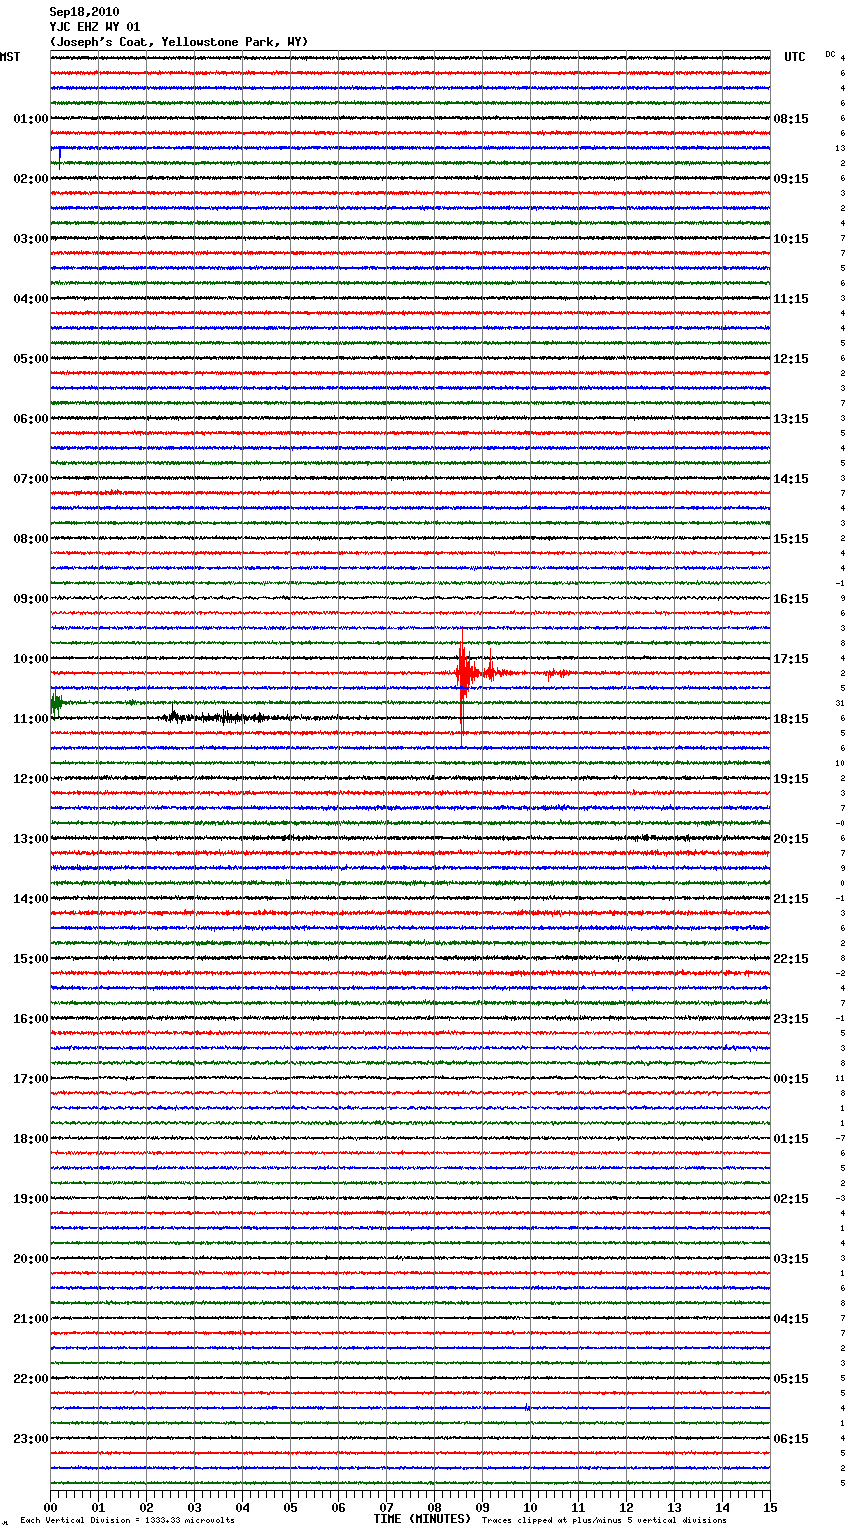Click the 17:15 UTC time label
Image resolution: width=850 pixels, height=1534 pixels.
pyautogui.click(x=791, y=659)
